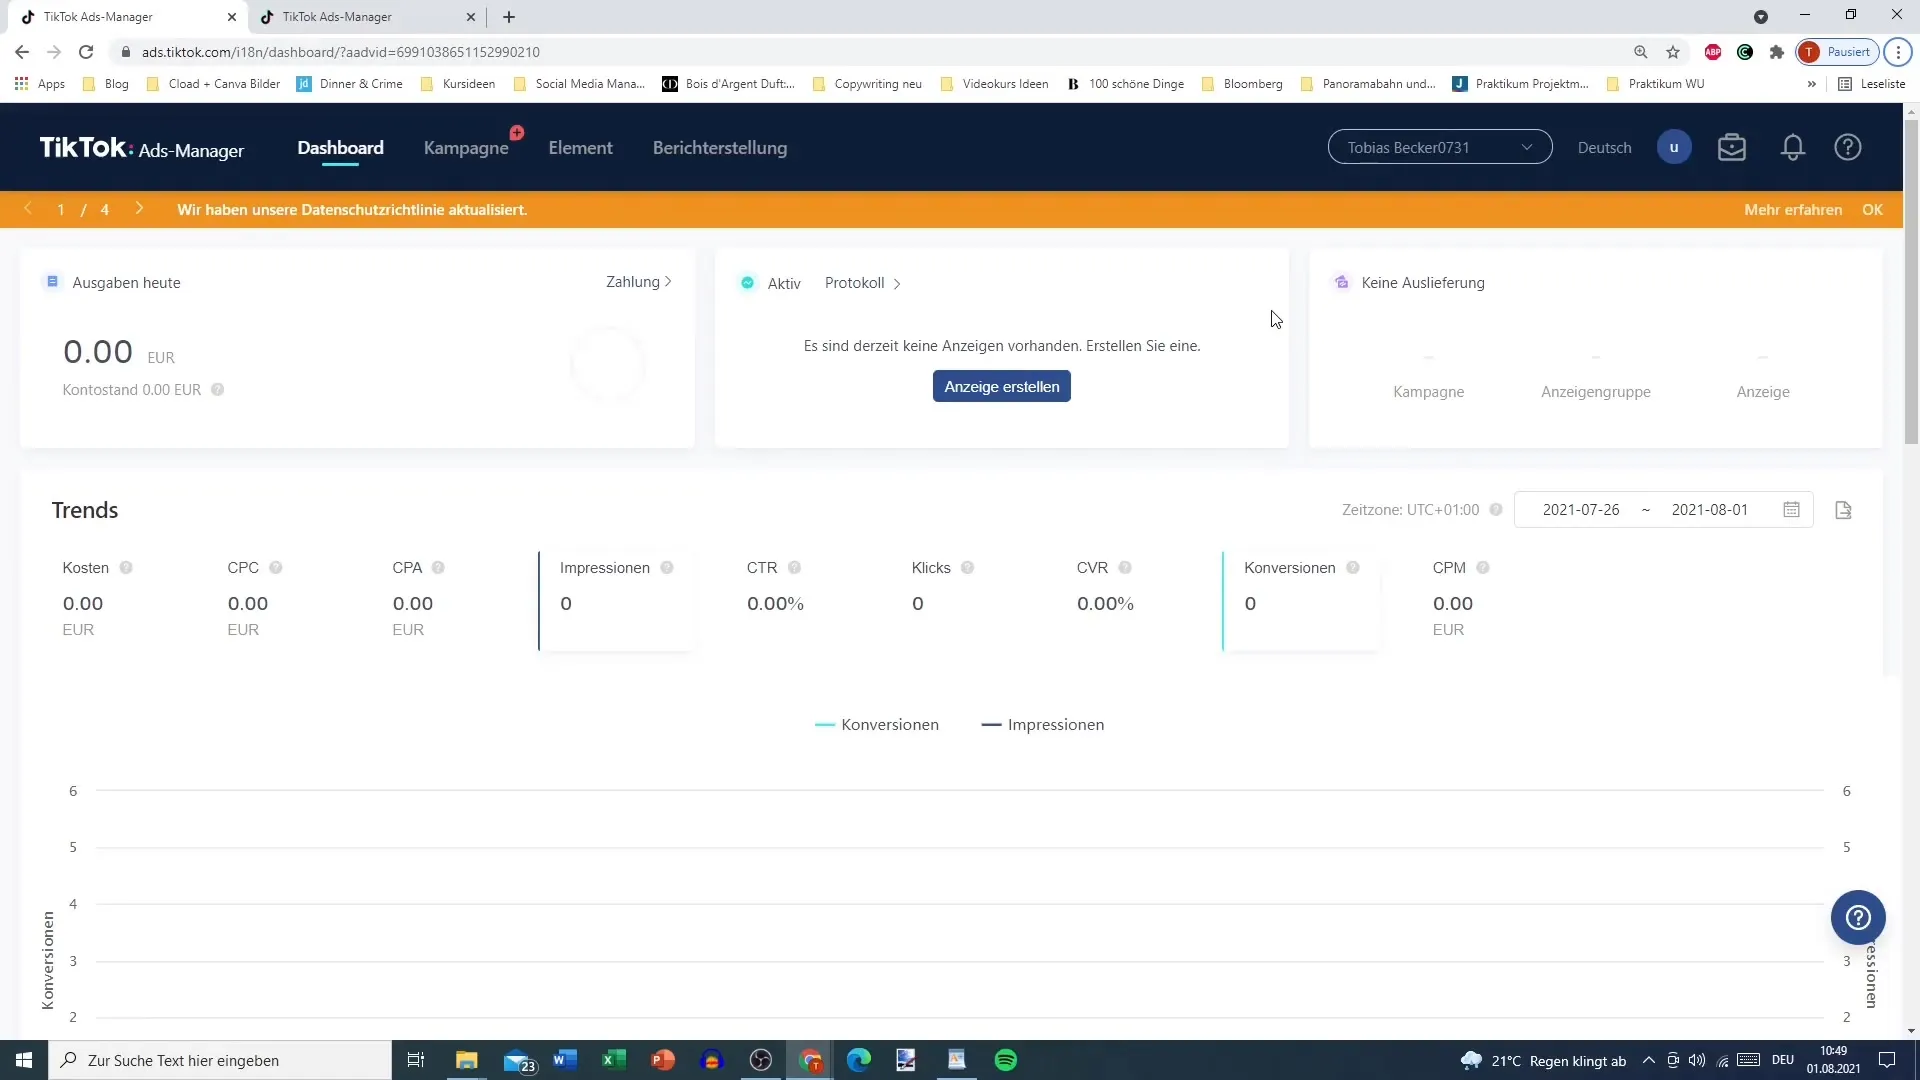Open the Blog bookmark folder
The height and width of the screenshot is (1080, 1920).
pyautogui.click(x=106, y=84)
